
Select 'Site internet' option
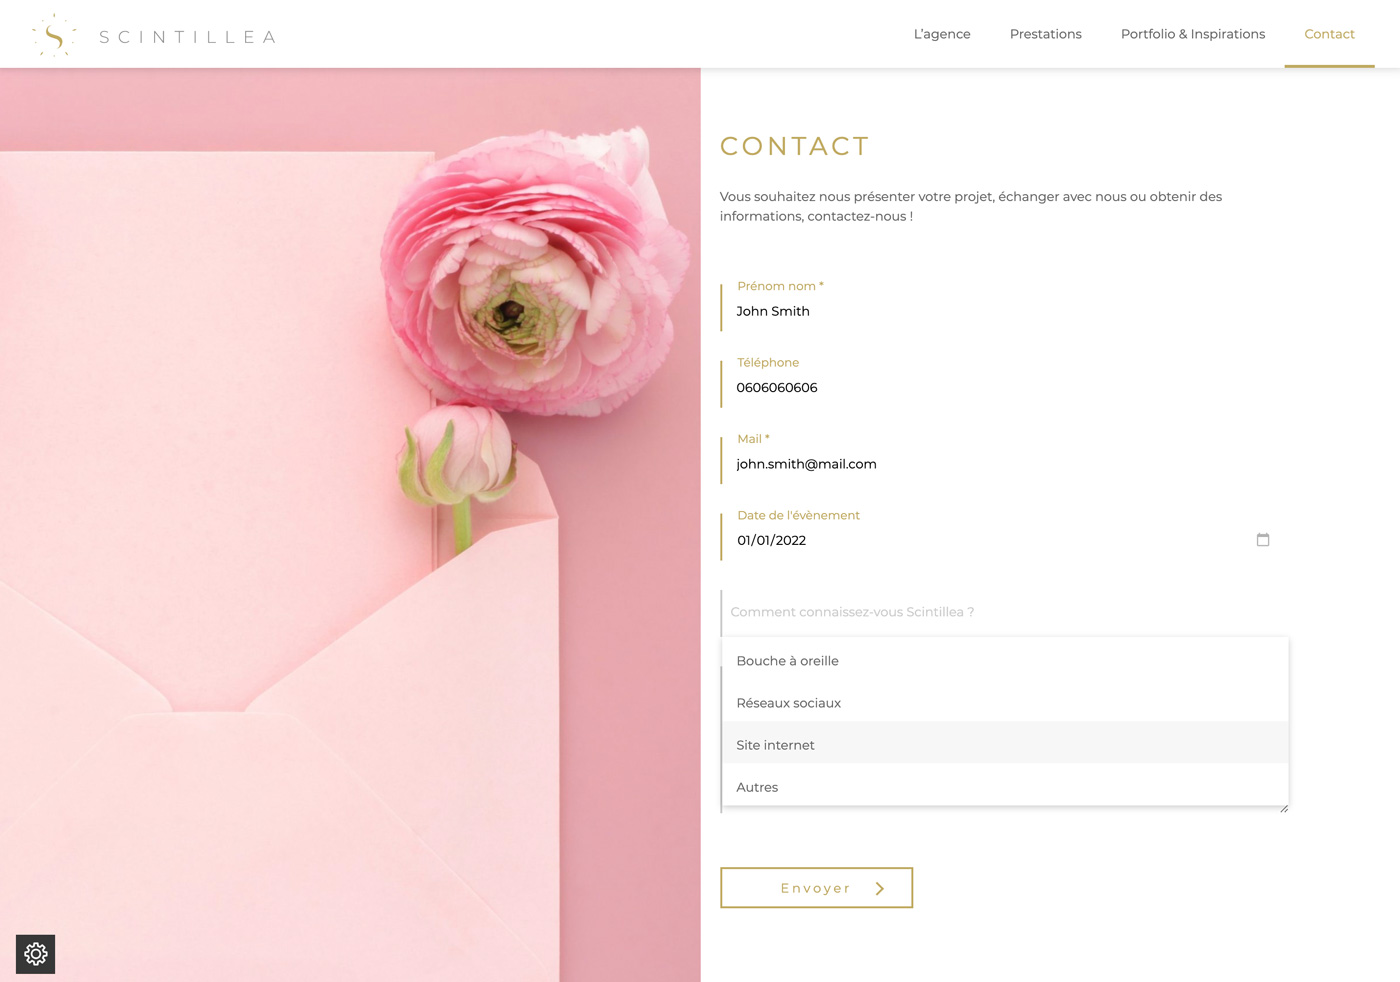coord(1005,745)
